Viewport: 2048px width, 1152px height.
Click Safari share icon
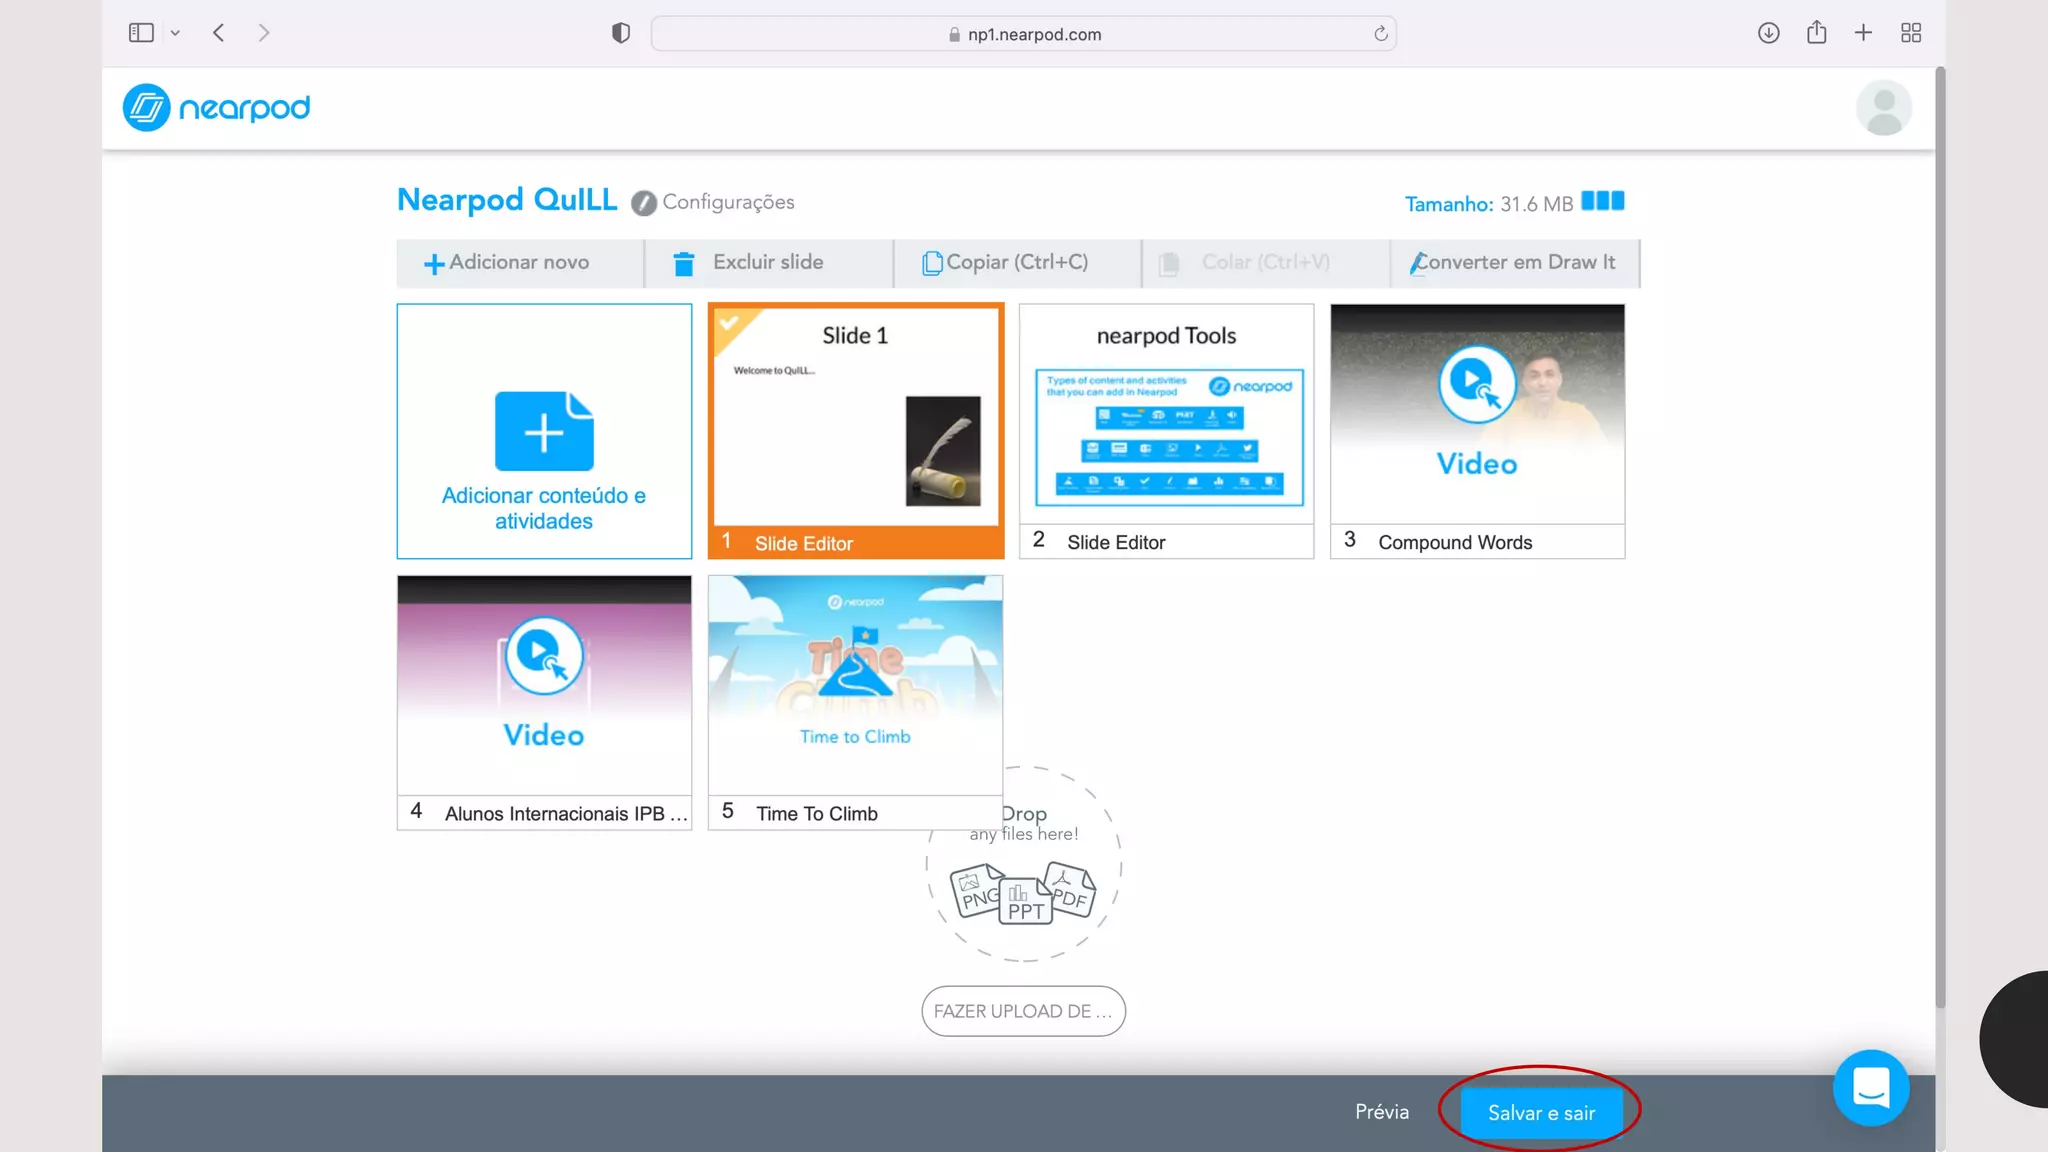coord(1816,33)
